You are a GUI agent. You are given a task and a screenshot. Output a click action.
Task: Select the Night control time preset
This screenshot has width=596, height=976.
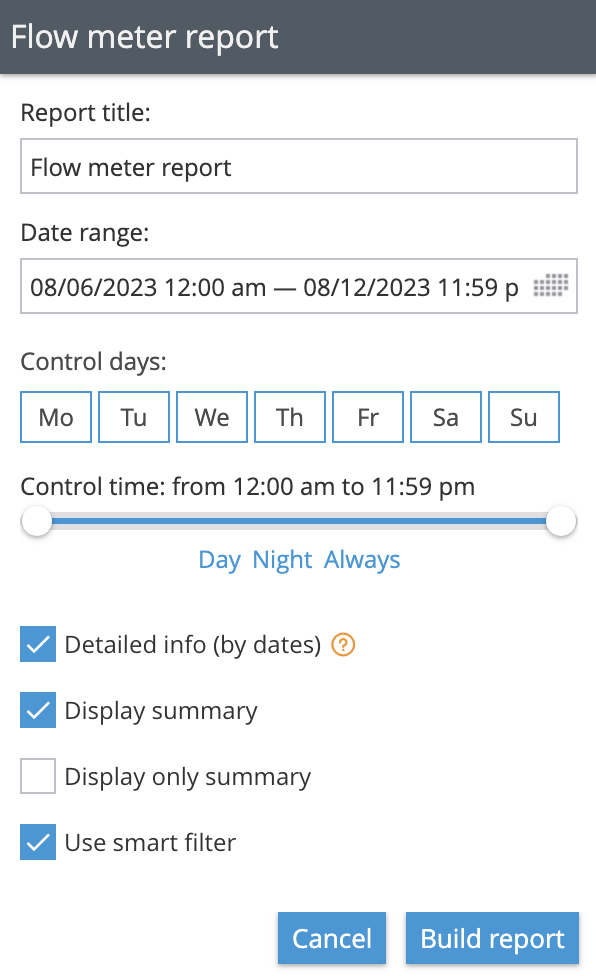282,560
